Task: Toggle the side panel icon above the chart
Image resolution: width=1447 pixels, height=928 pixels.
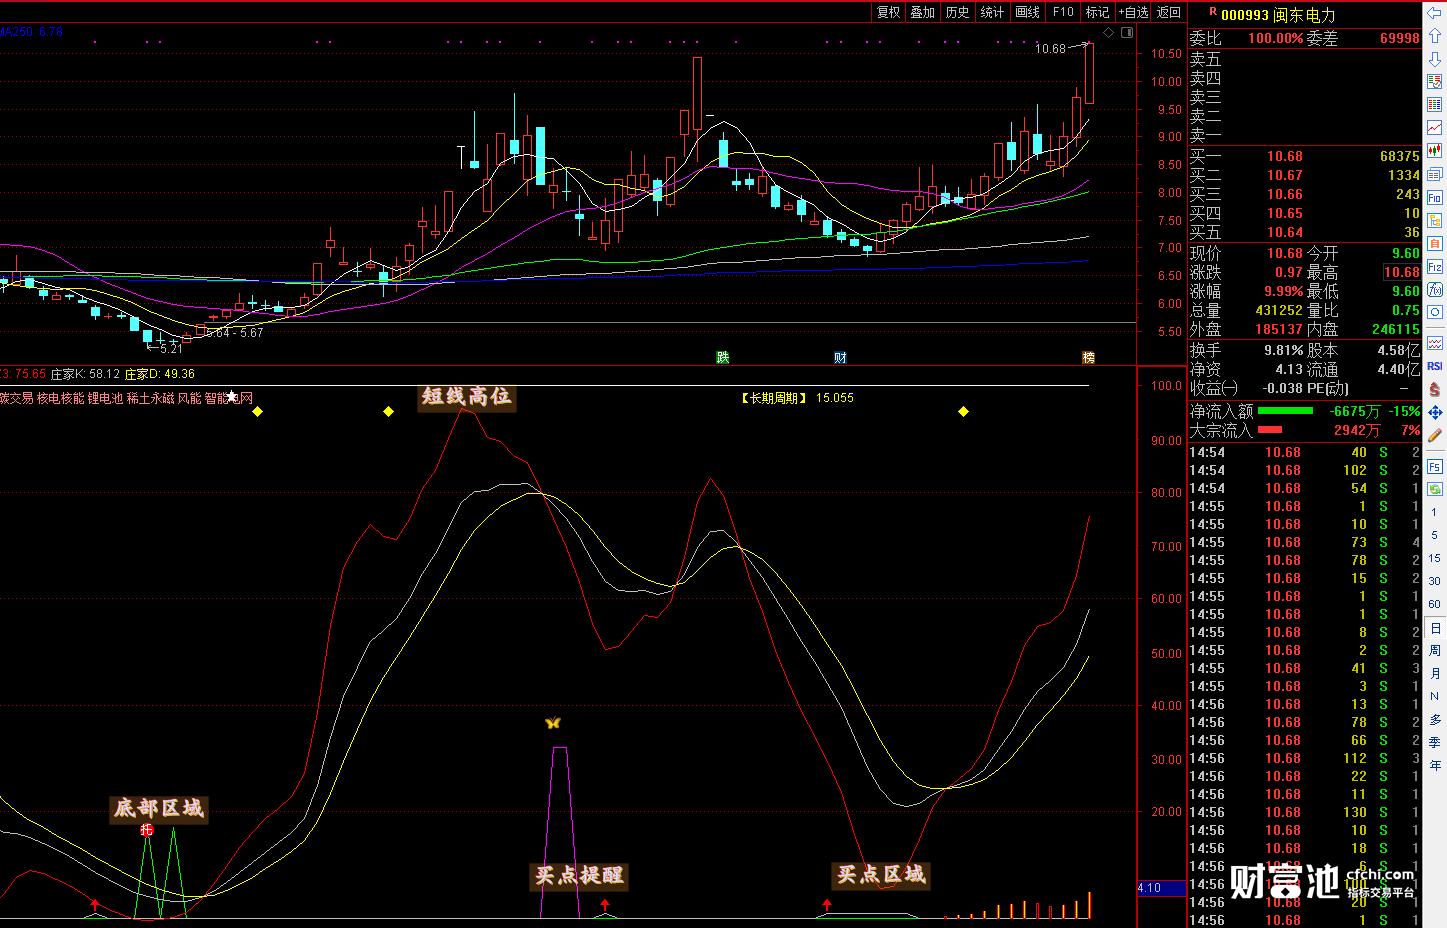Action: point(1127,33)
